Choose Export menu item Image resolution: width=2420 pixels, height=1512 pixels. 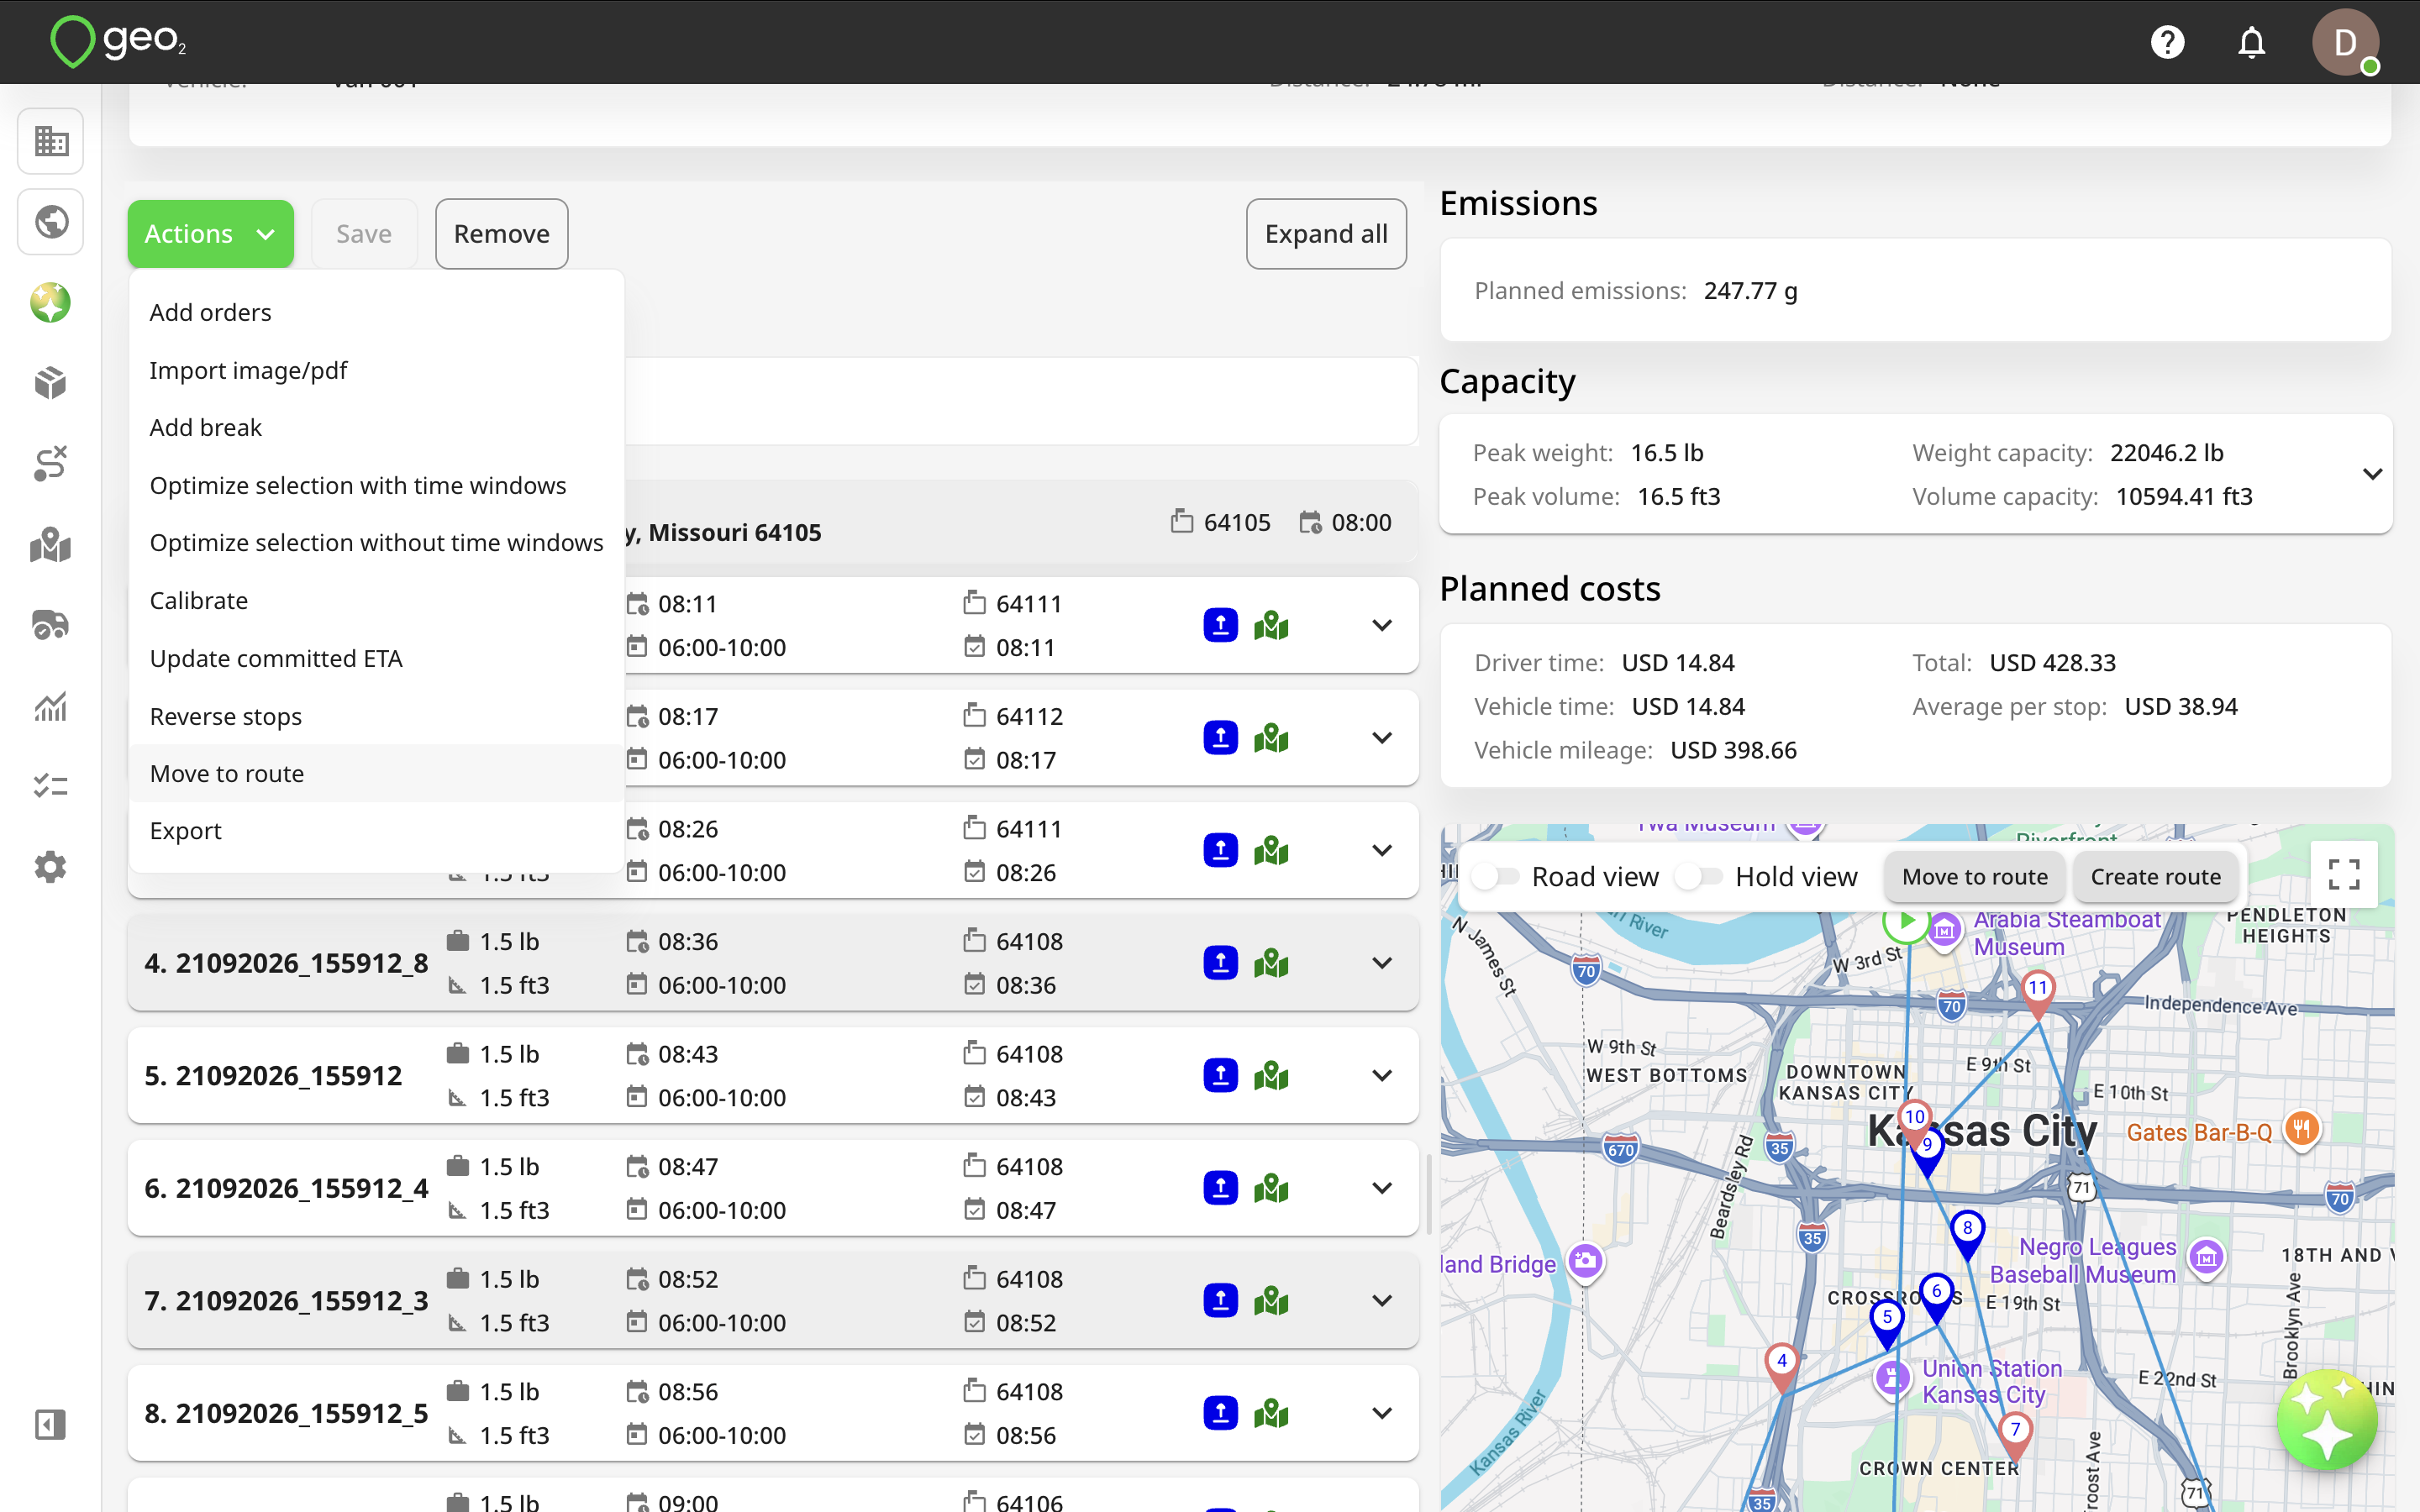377,831
